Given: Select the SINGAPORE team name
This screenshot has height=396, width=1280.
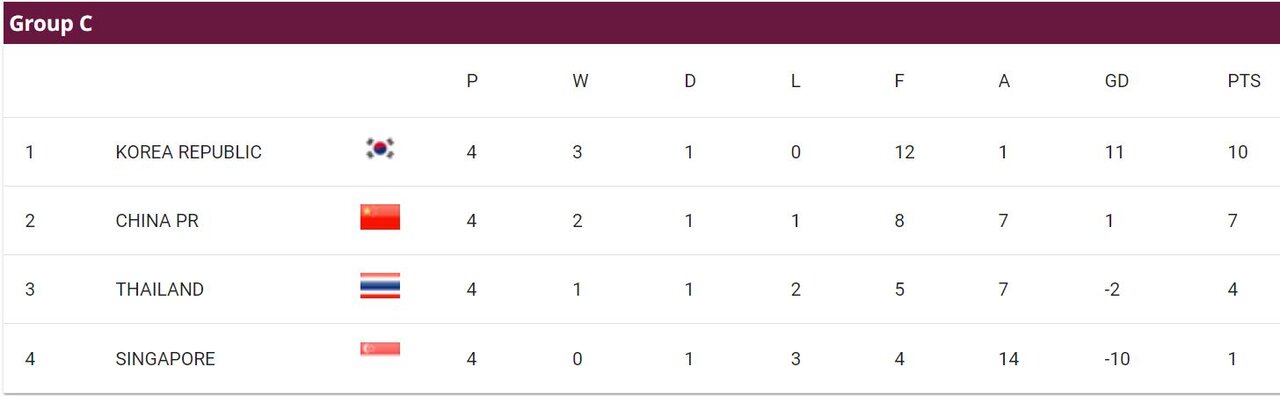Looking at the screenshot, I should (x=165, y=358).
